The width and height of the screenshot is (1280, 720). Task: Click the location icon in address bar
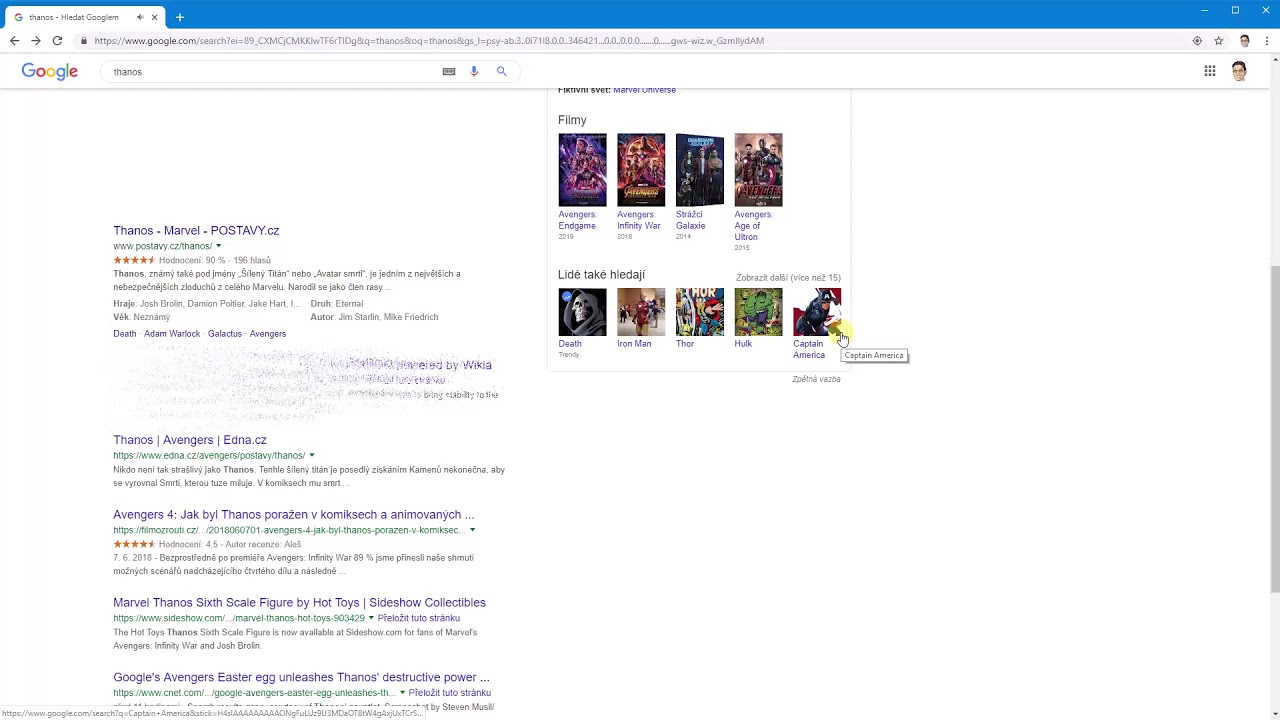tap(1197, 41)
